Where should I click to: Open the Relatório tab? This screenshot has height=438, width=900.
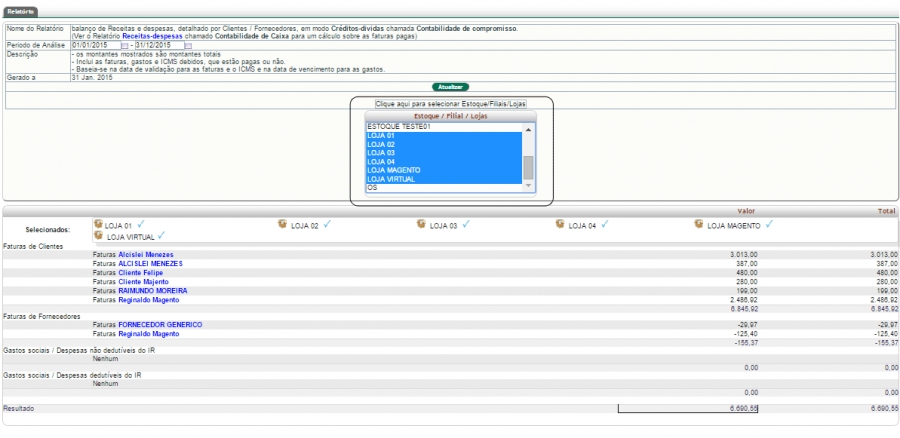coord(20,11)
